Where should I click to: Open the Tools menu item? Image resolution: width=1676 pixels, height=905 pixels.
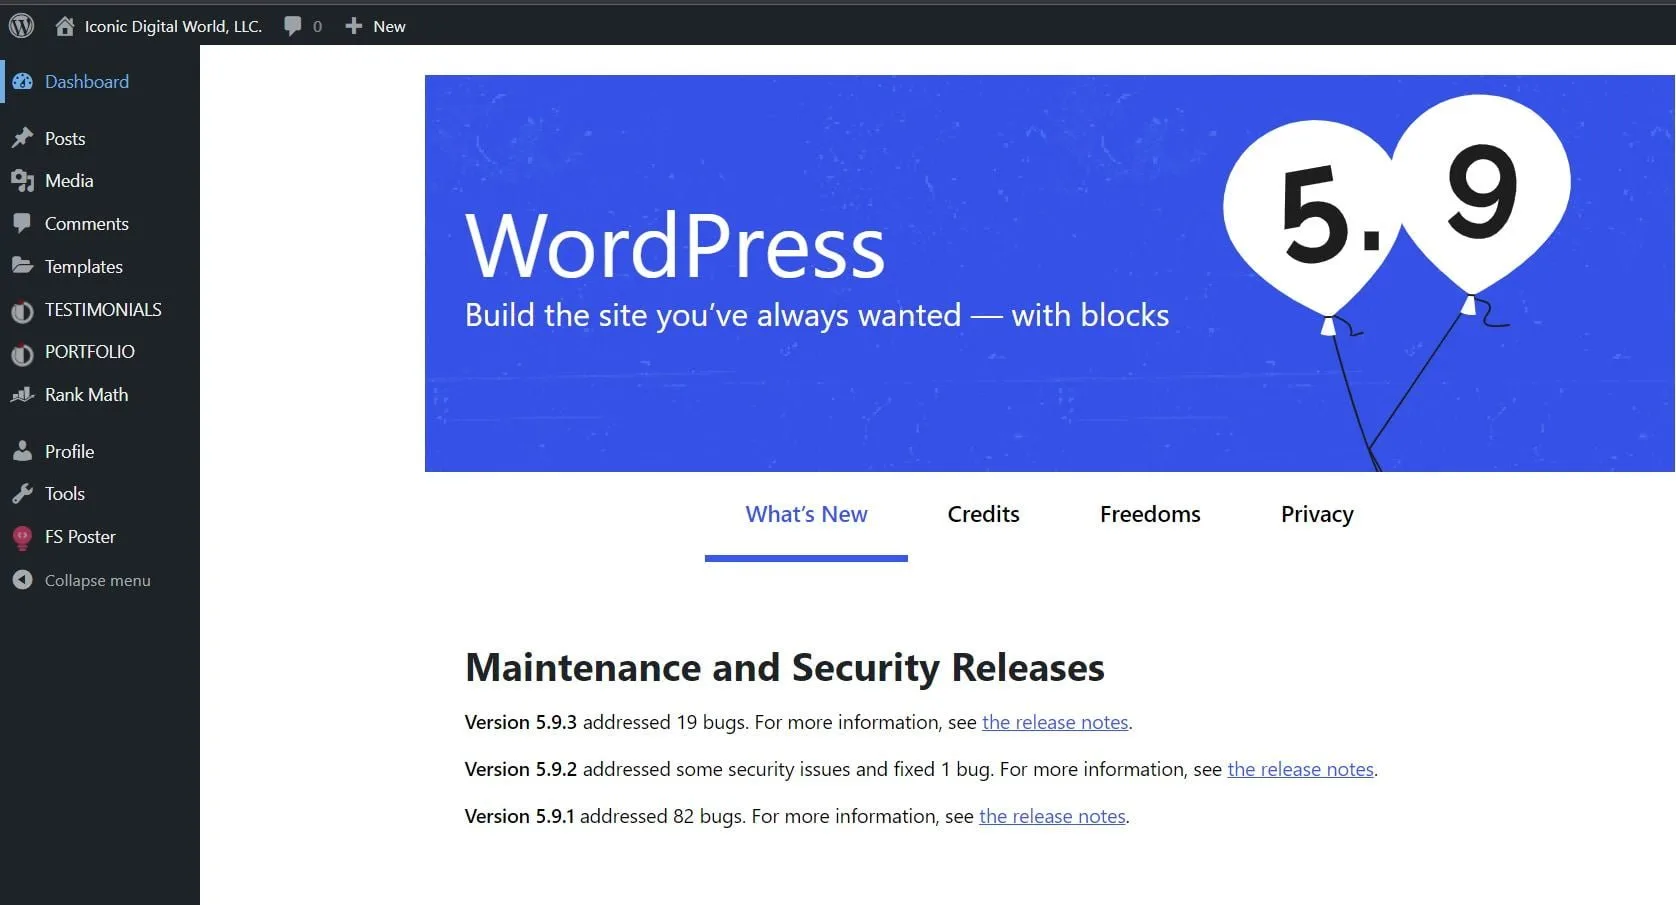[65, 494]
